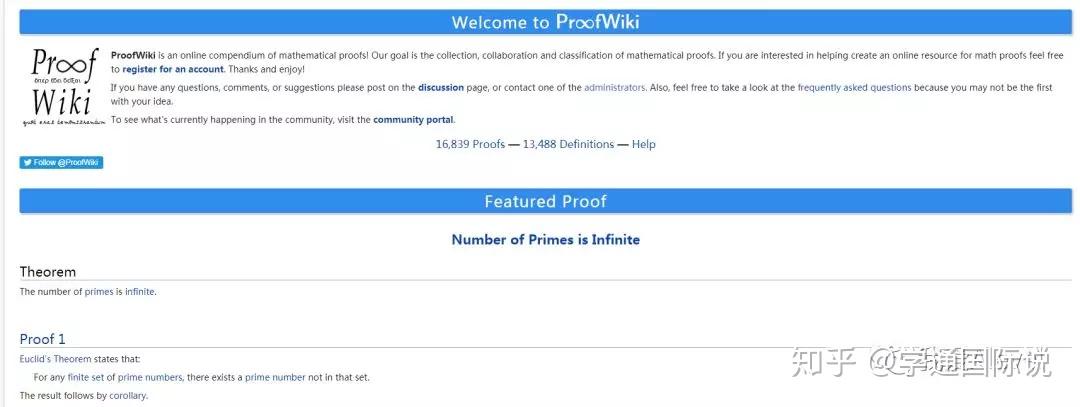1080x407 pixels.
Task: Open the Euclid's Theorem link
Action: (x=55, y=359)
